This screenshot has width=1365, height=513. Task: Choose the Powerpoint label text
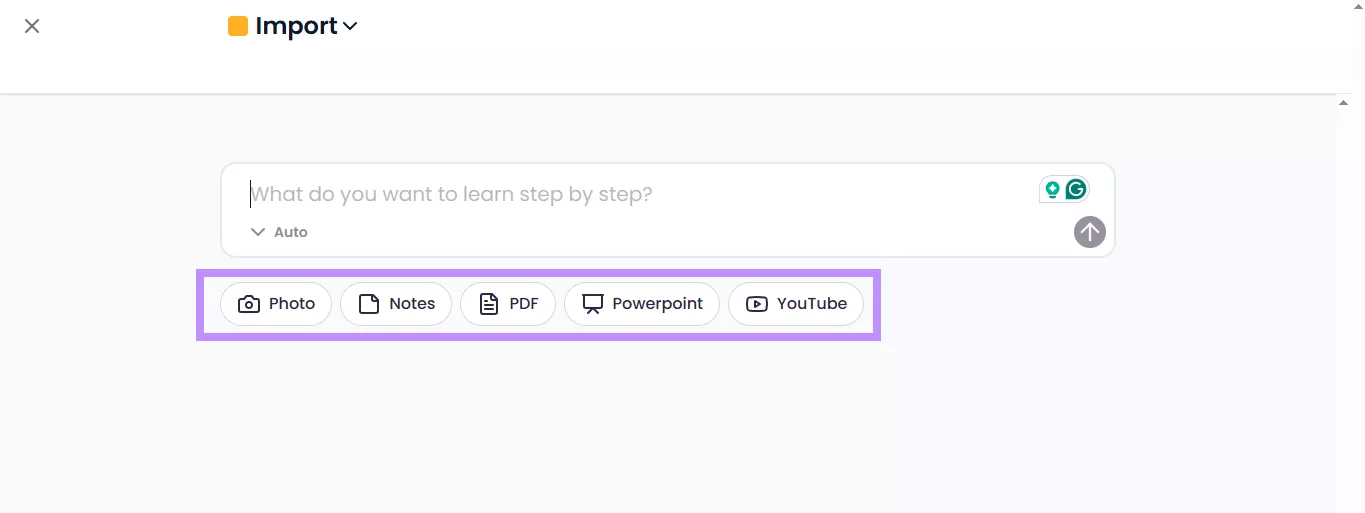658,304
